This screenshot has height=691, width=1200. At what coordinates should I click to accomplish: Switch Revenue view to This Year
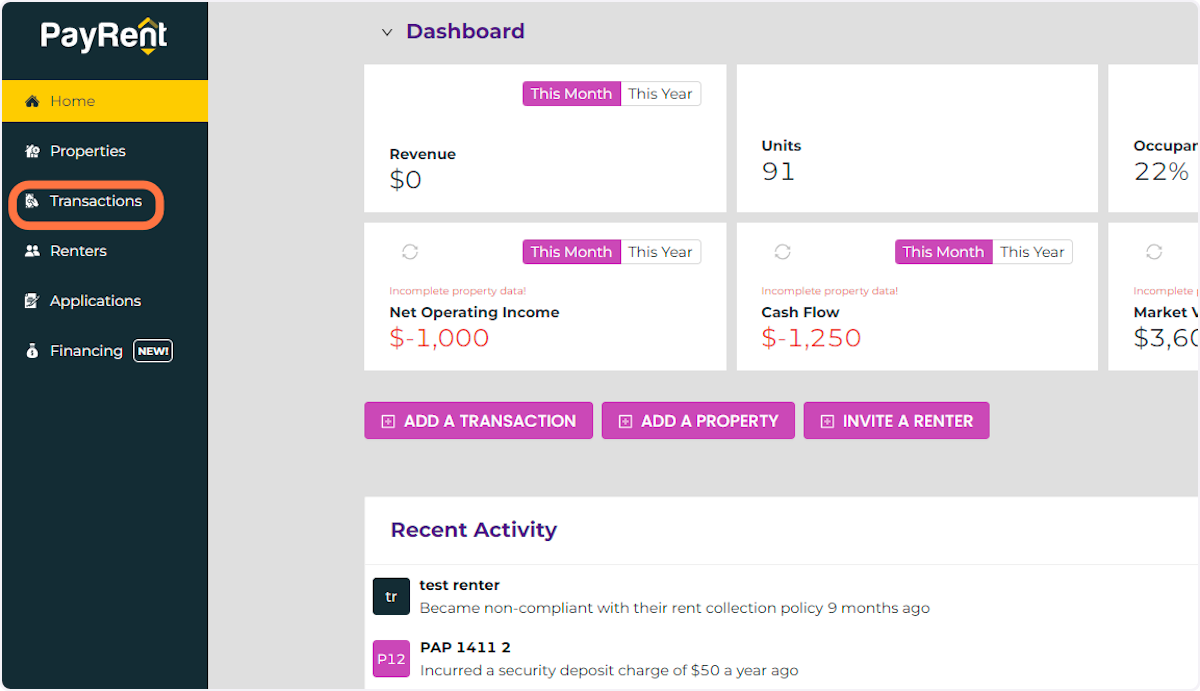(x=660, y=93)
